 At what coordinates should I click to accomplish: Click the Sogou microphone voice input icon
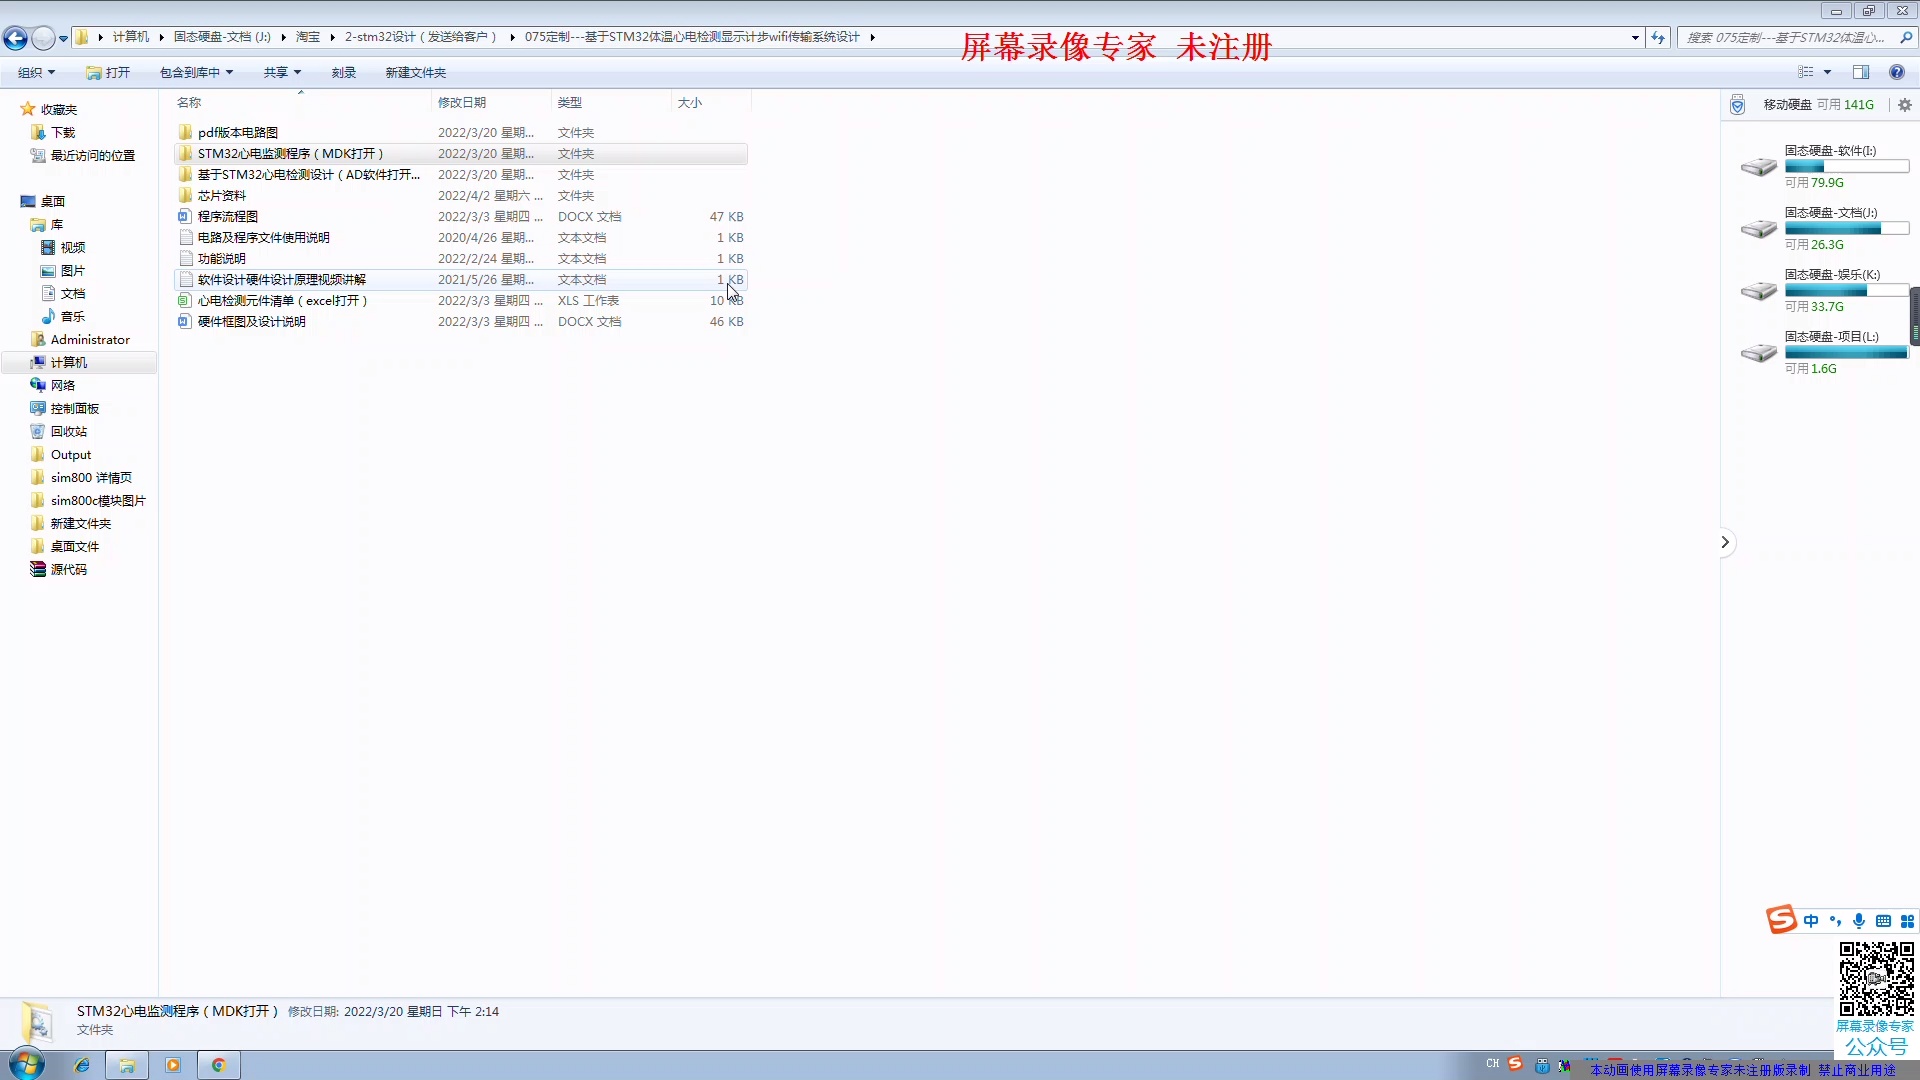1858,921
